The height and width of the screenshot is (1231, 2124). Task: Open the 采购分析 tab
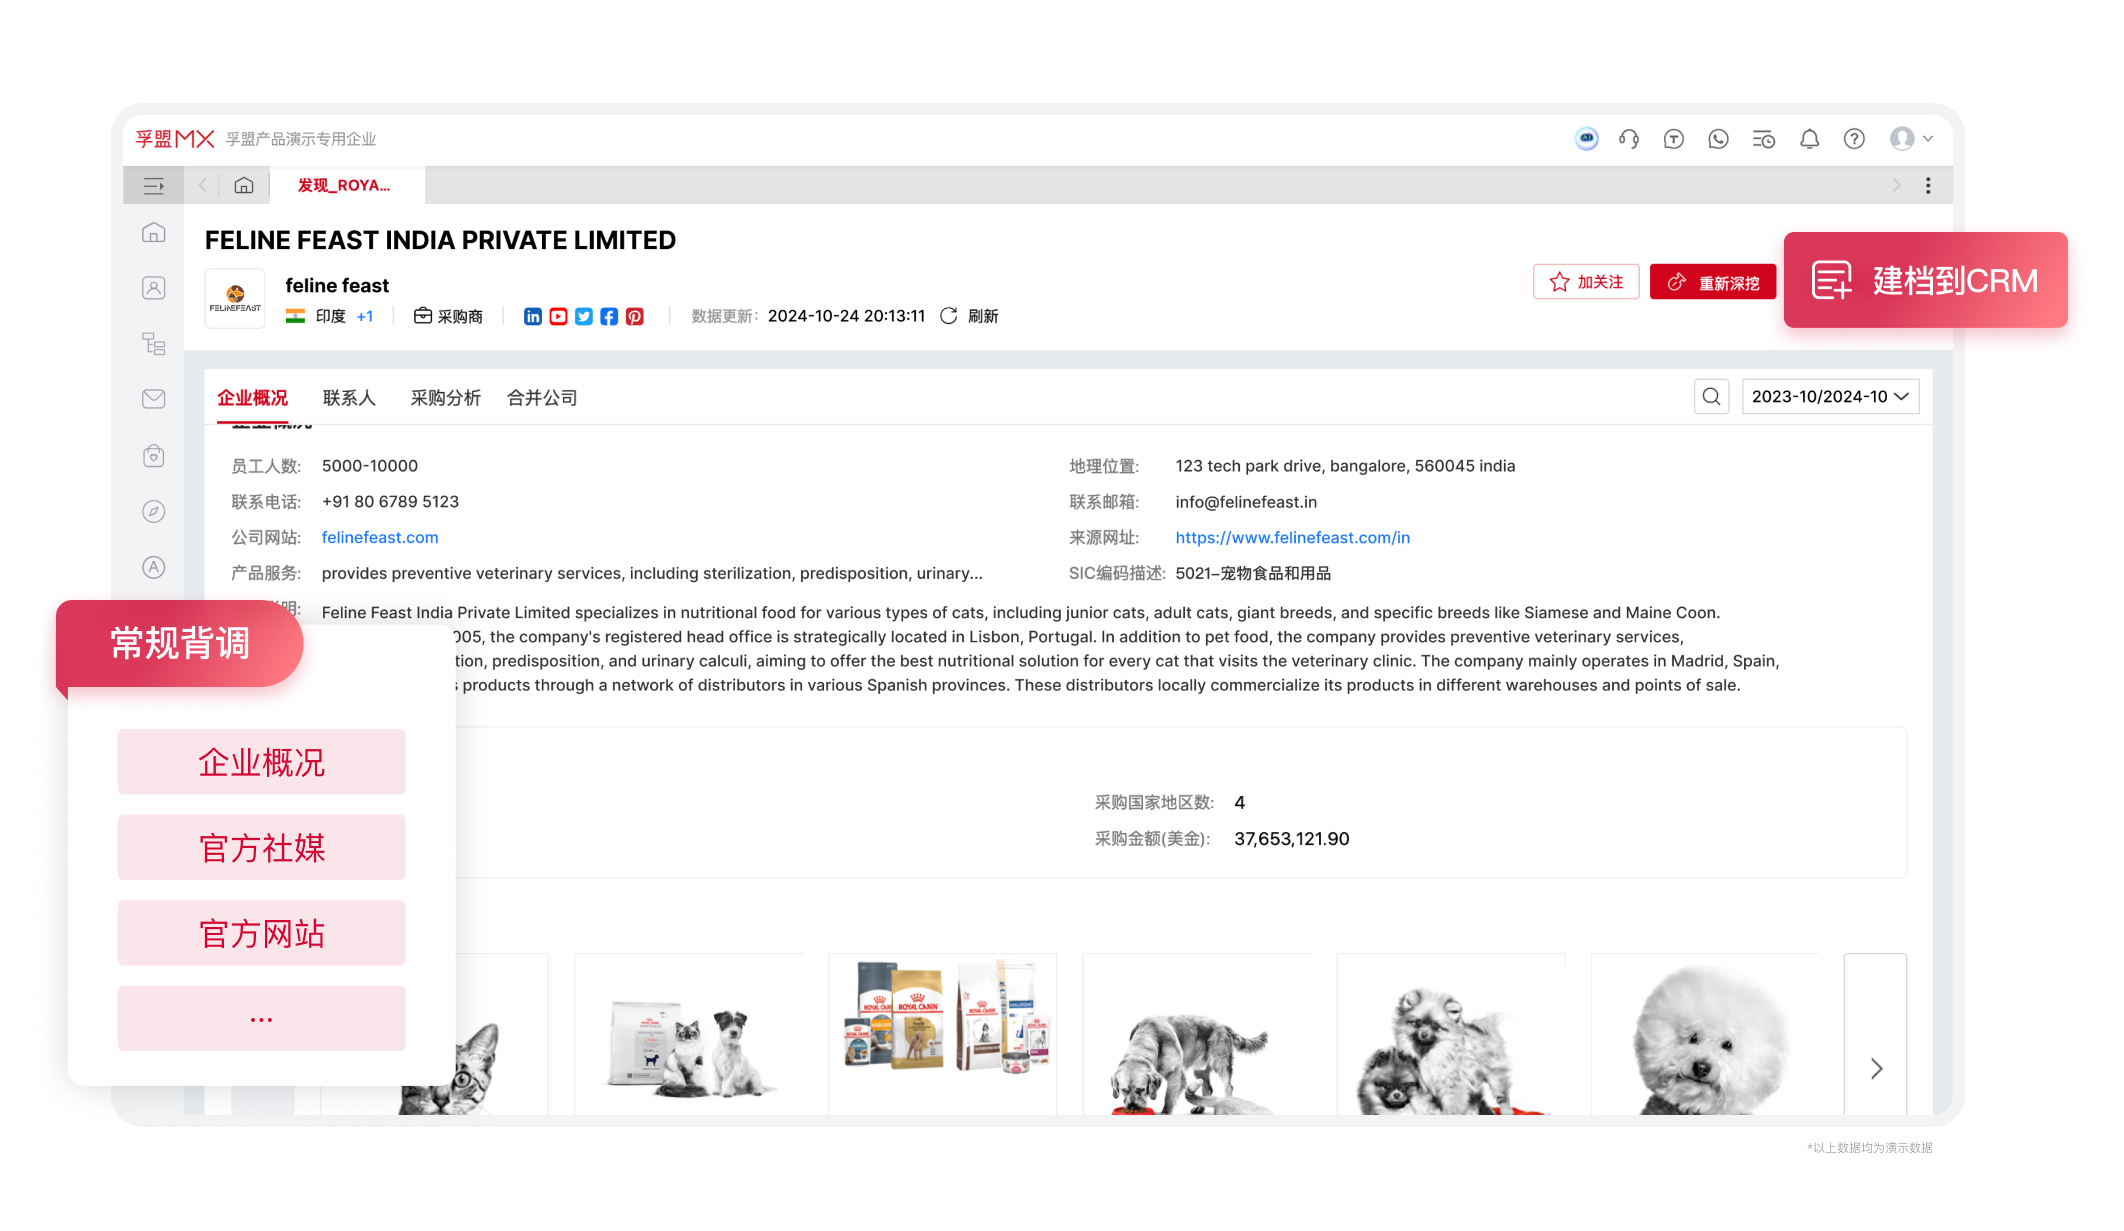[445, 397]
